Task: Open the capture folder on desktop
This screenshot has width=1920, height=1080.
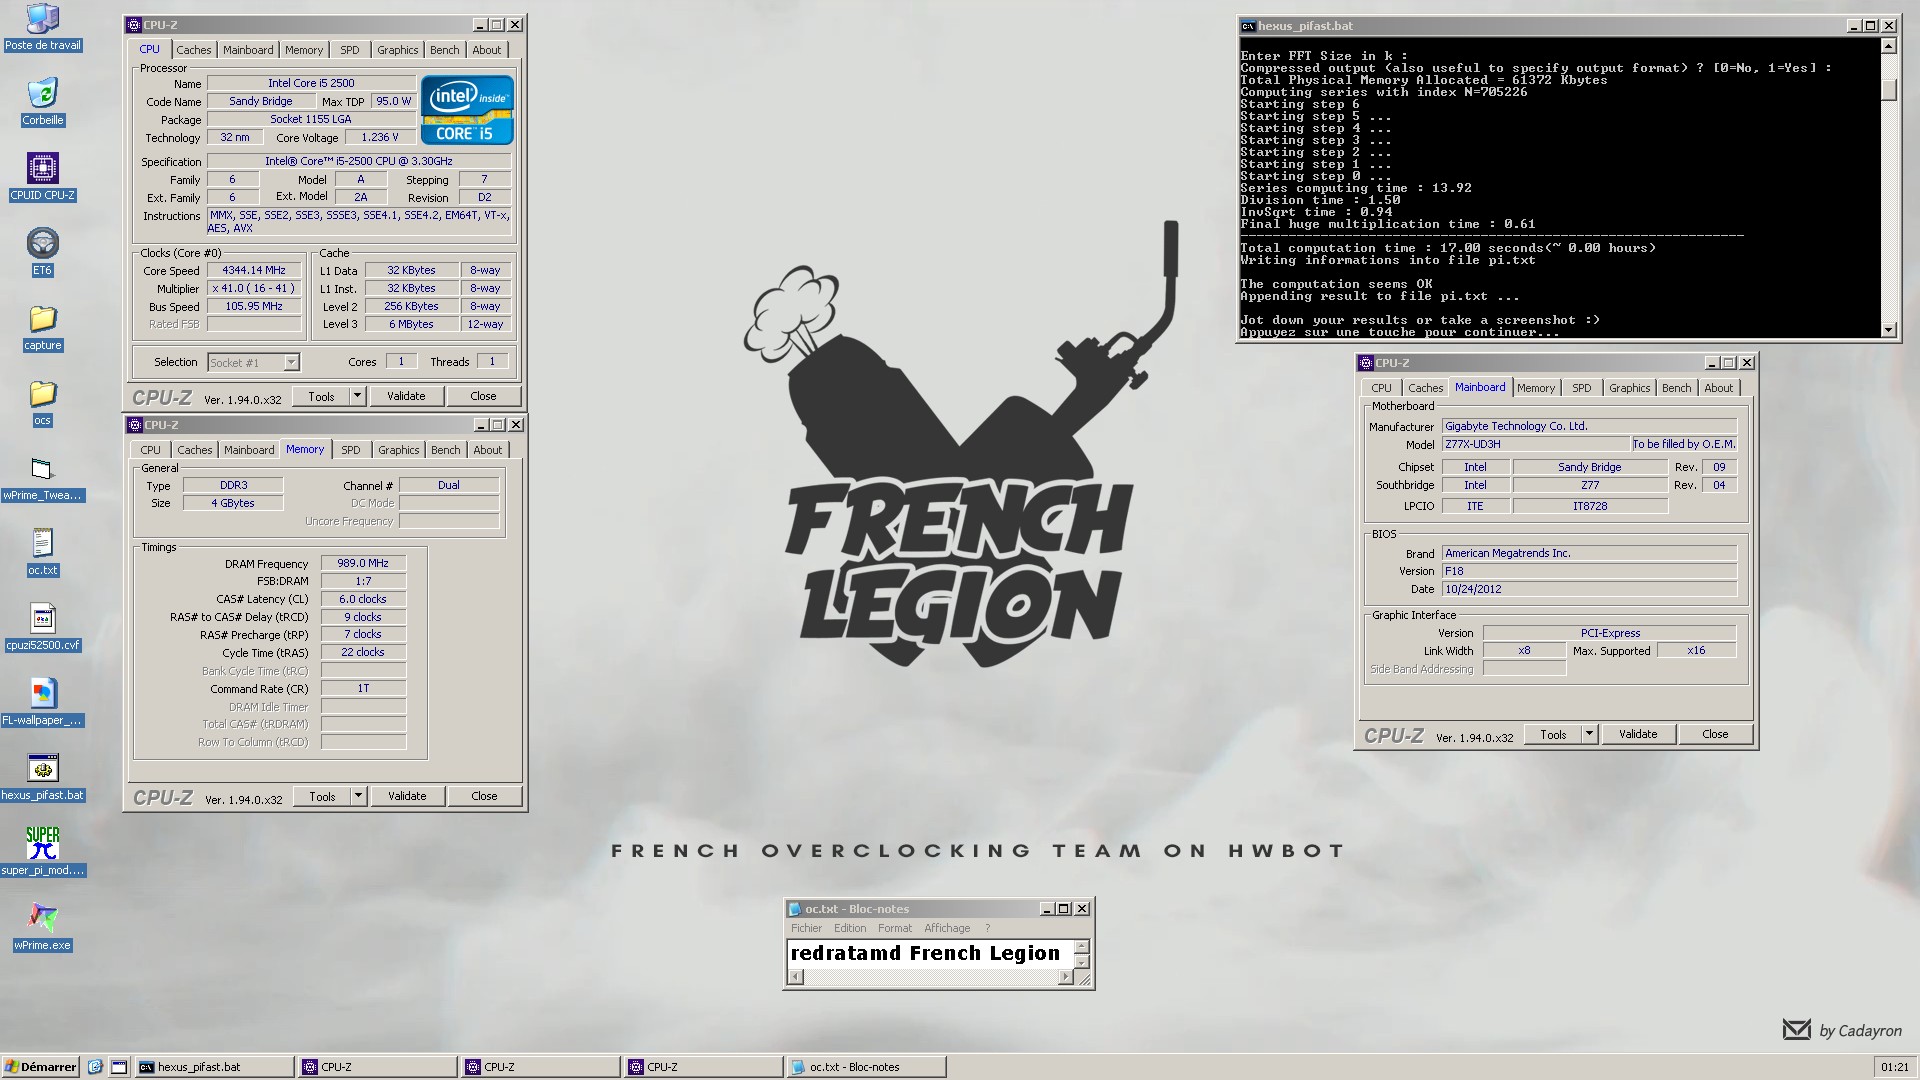Action: coord(42,327)
